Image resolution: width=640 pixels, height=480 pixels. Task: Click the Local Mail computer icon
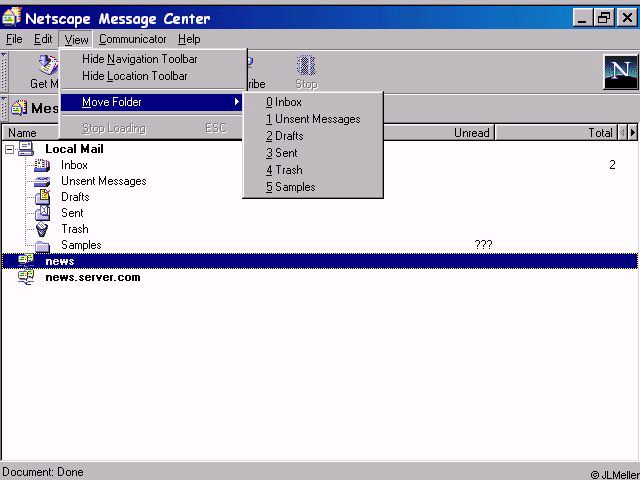pyautogui.click(x=25, y=149)
